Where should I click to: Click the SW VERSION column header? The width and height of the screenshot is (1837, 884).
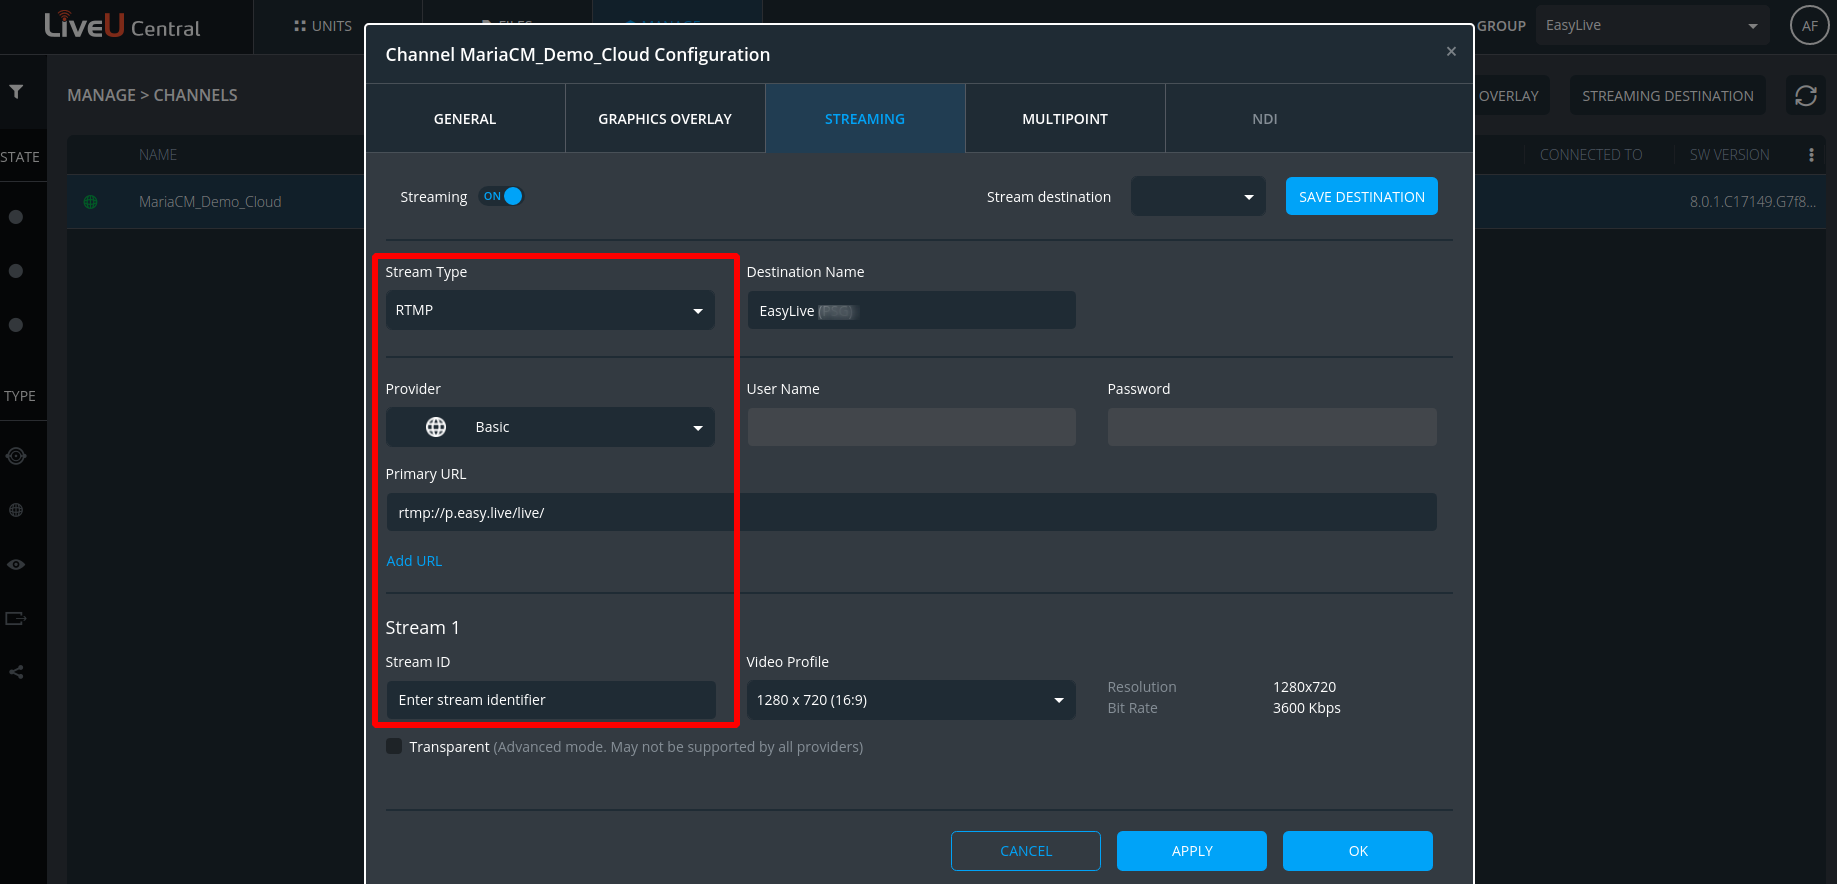(x=1729, y=155)
